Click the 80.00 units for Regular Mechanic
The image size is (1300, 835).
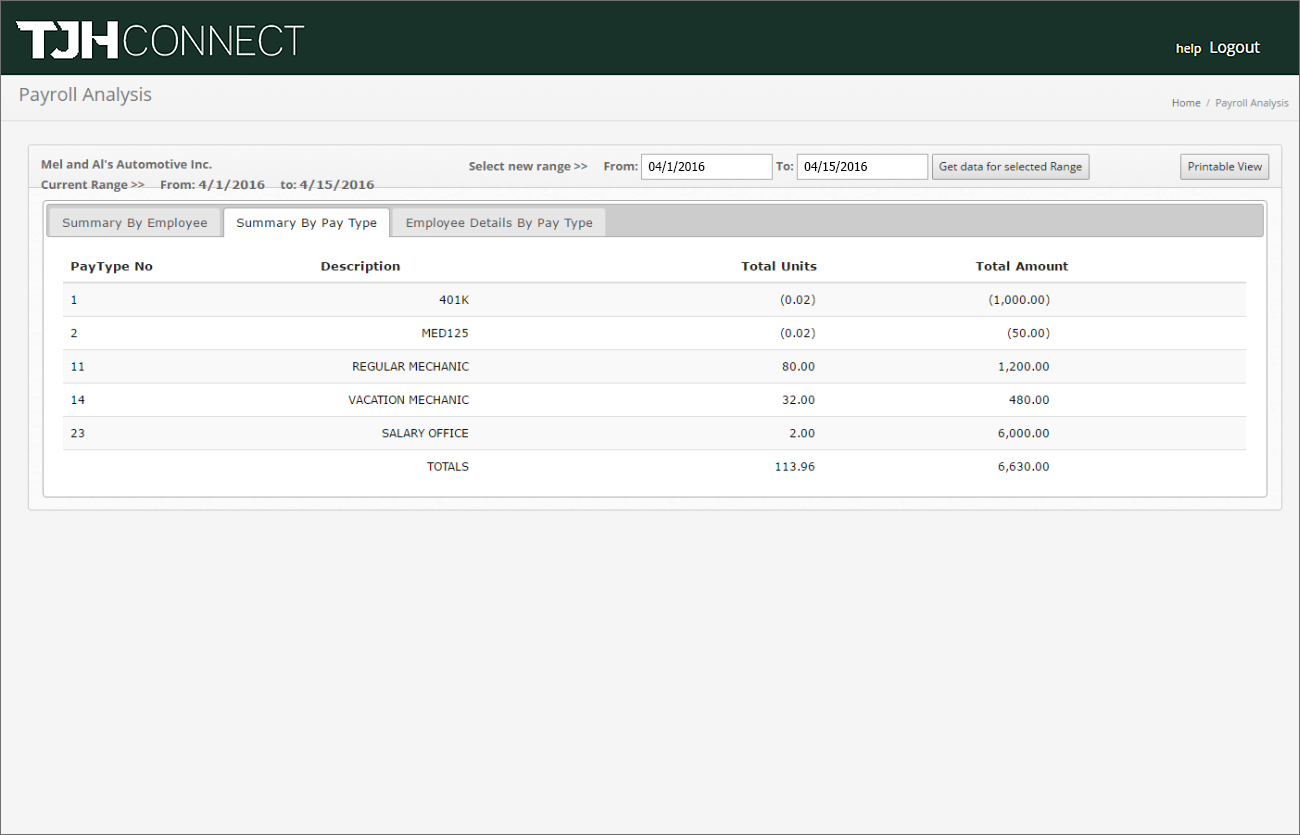(x=798, y=367)
